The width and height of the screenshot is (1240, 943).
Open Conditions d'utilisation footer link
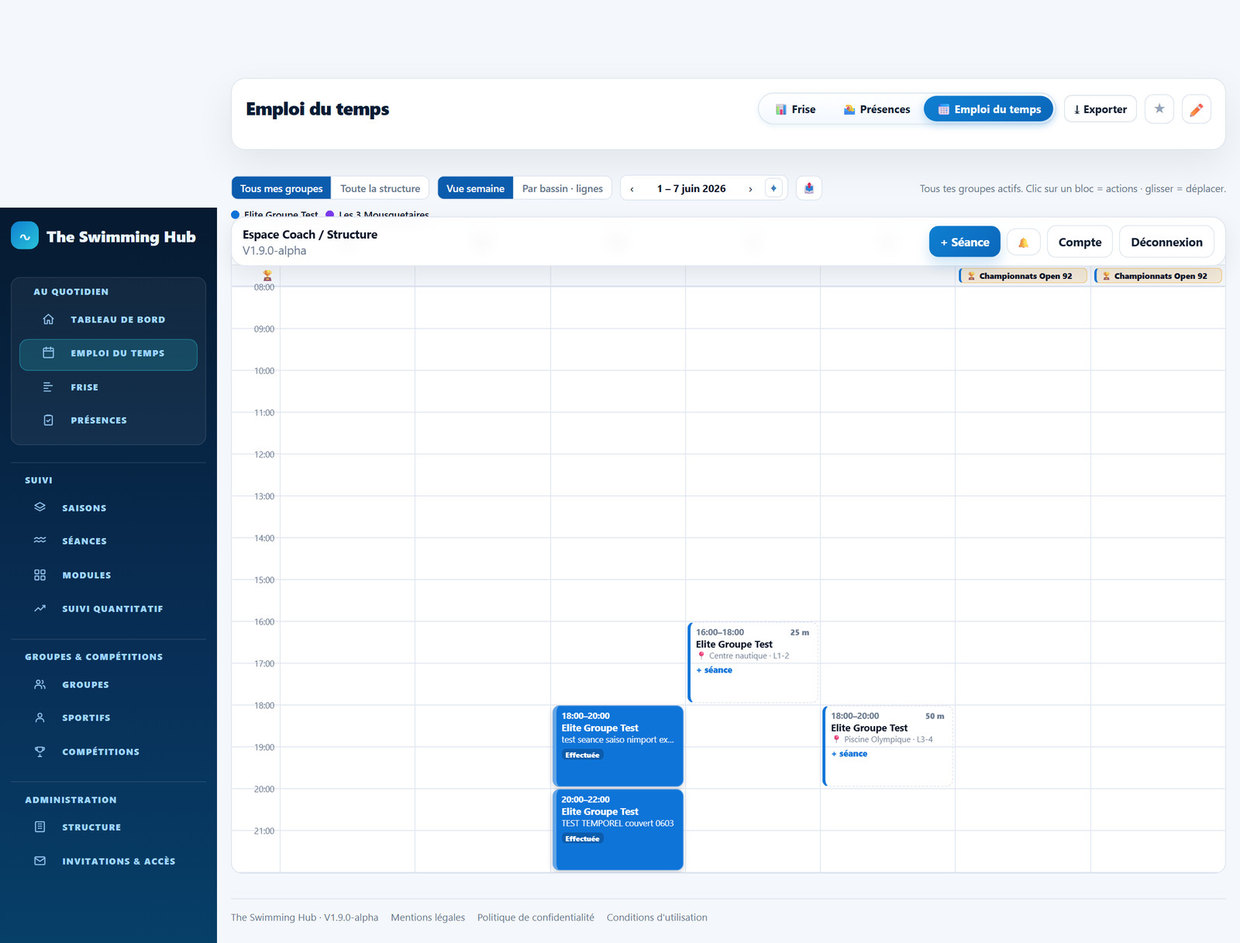(x=657, y=917)
